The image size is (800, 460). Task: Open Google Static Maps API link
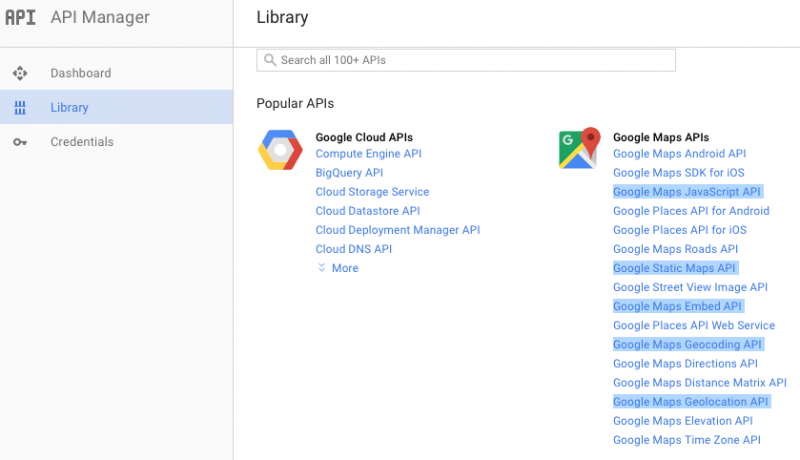pyautogui.click(x=674, y=268)
